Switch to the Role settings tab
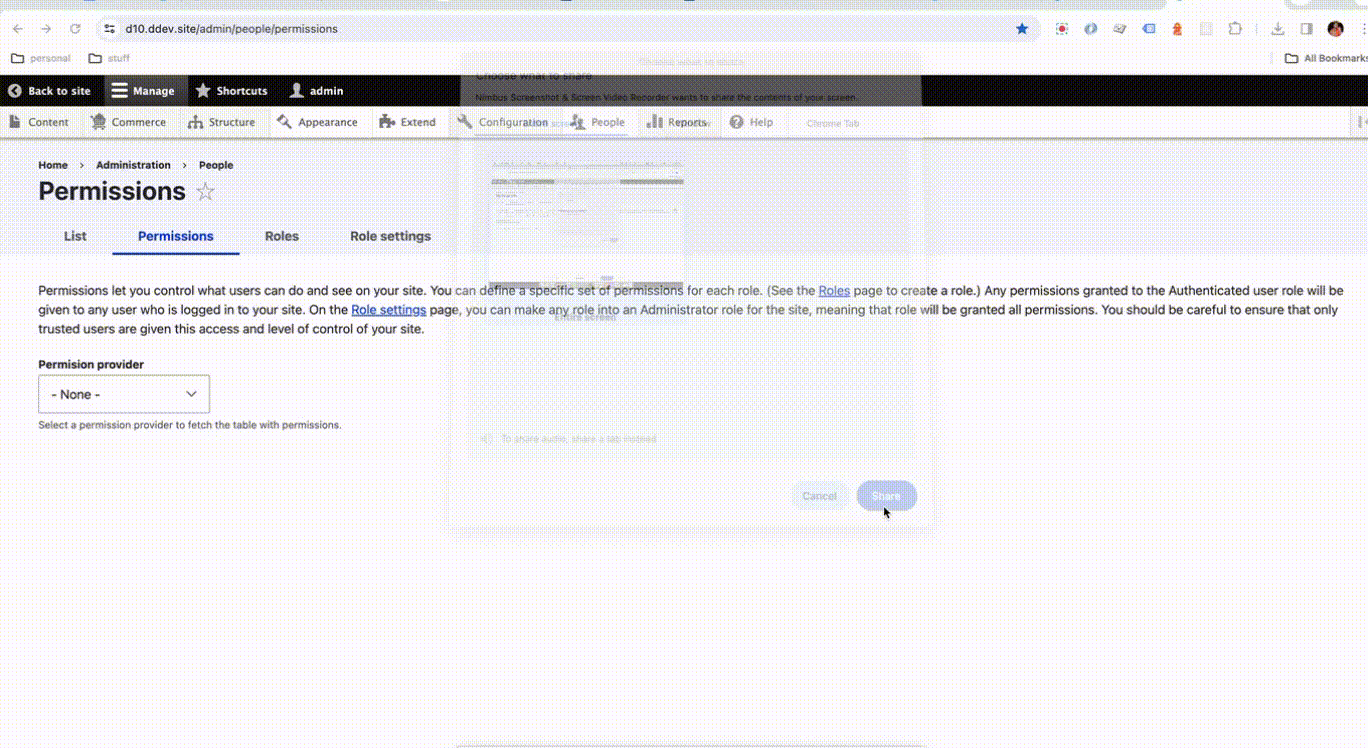Viewport: 1368px width, 748px height. click(x=390, y=236)
